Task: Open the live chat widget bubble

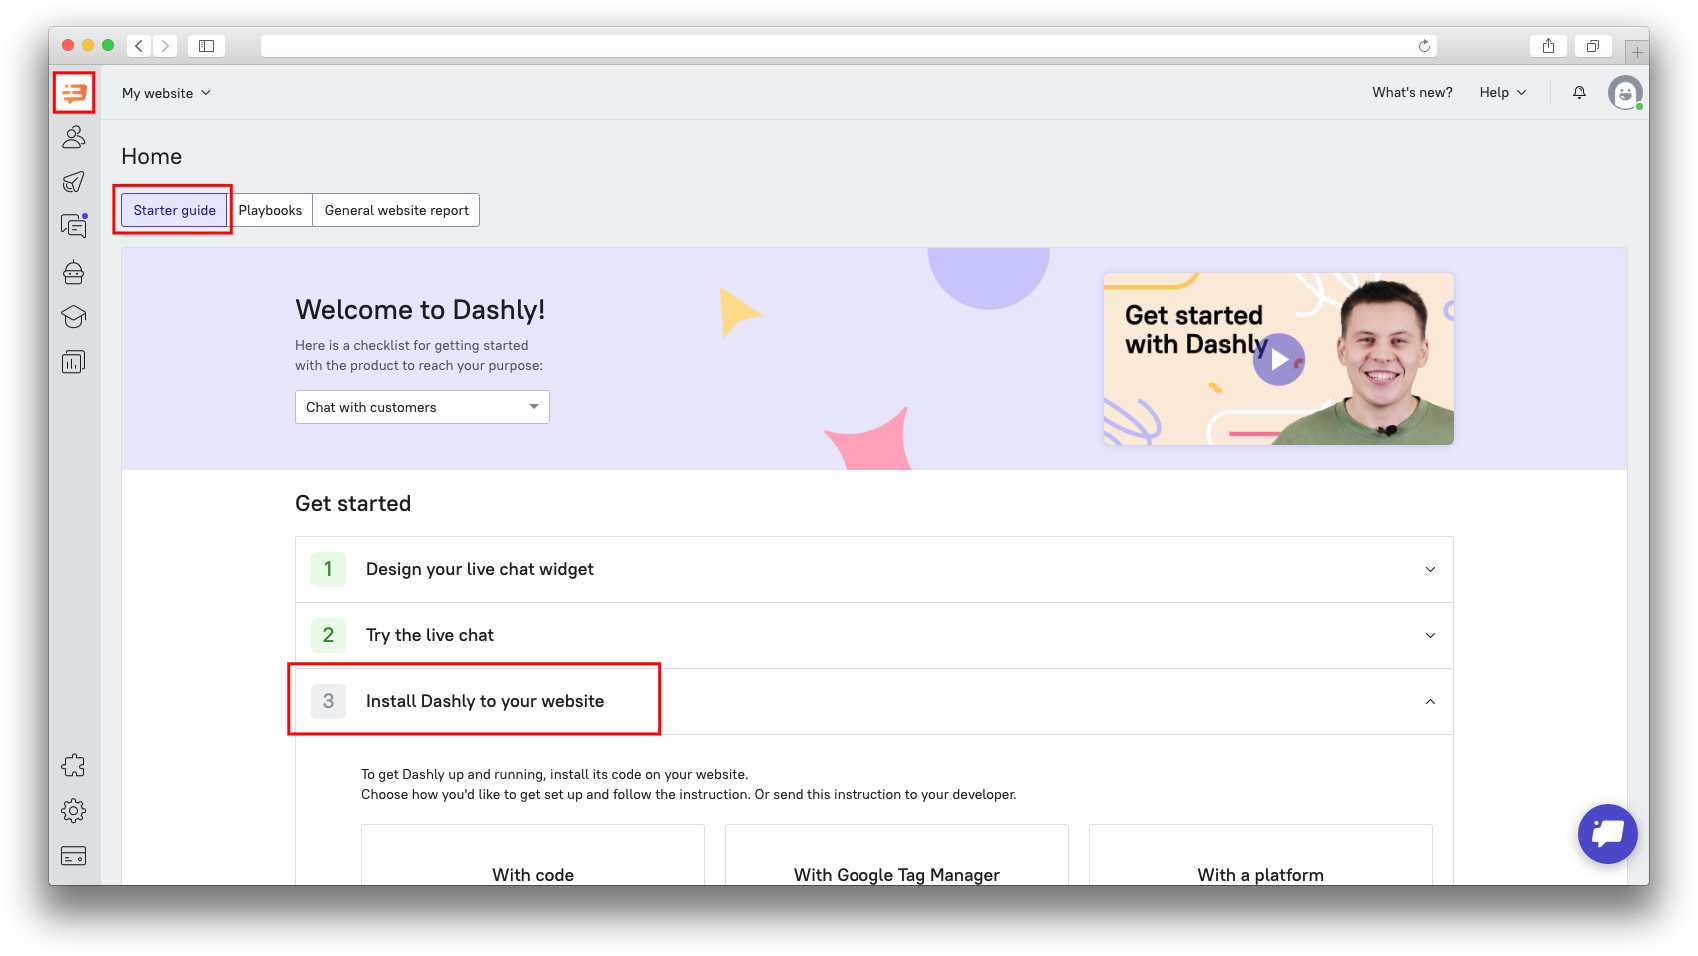Action: tap(1608, 834)
